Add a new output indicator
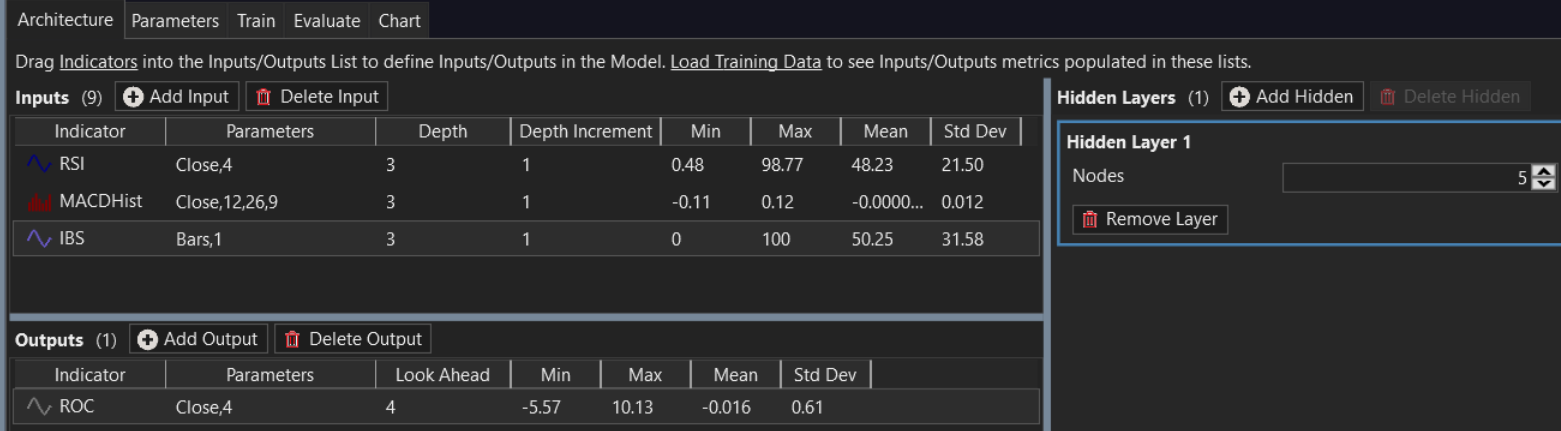The height and width of the screenshot is (431, 1561). (198, 339)
